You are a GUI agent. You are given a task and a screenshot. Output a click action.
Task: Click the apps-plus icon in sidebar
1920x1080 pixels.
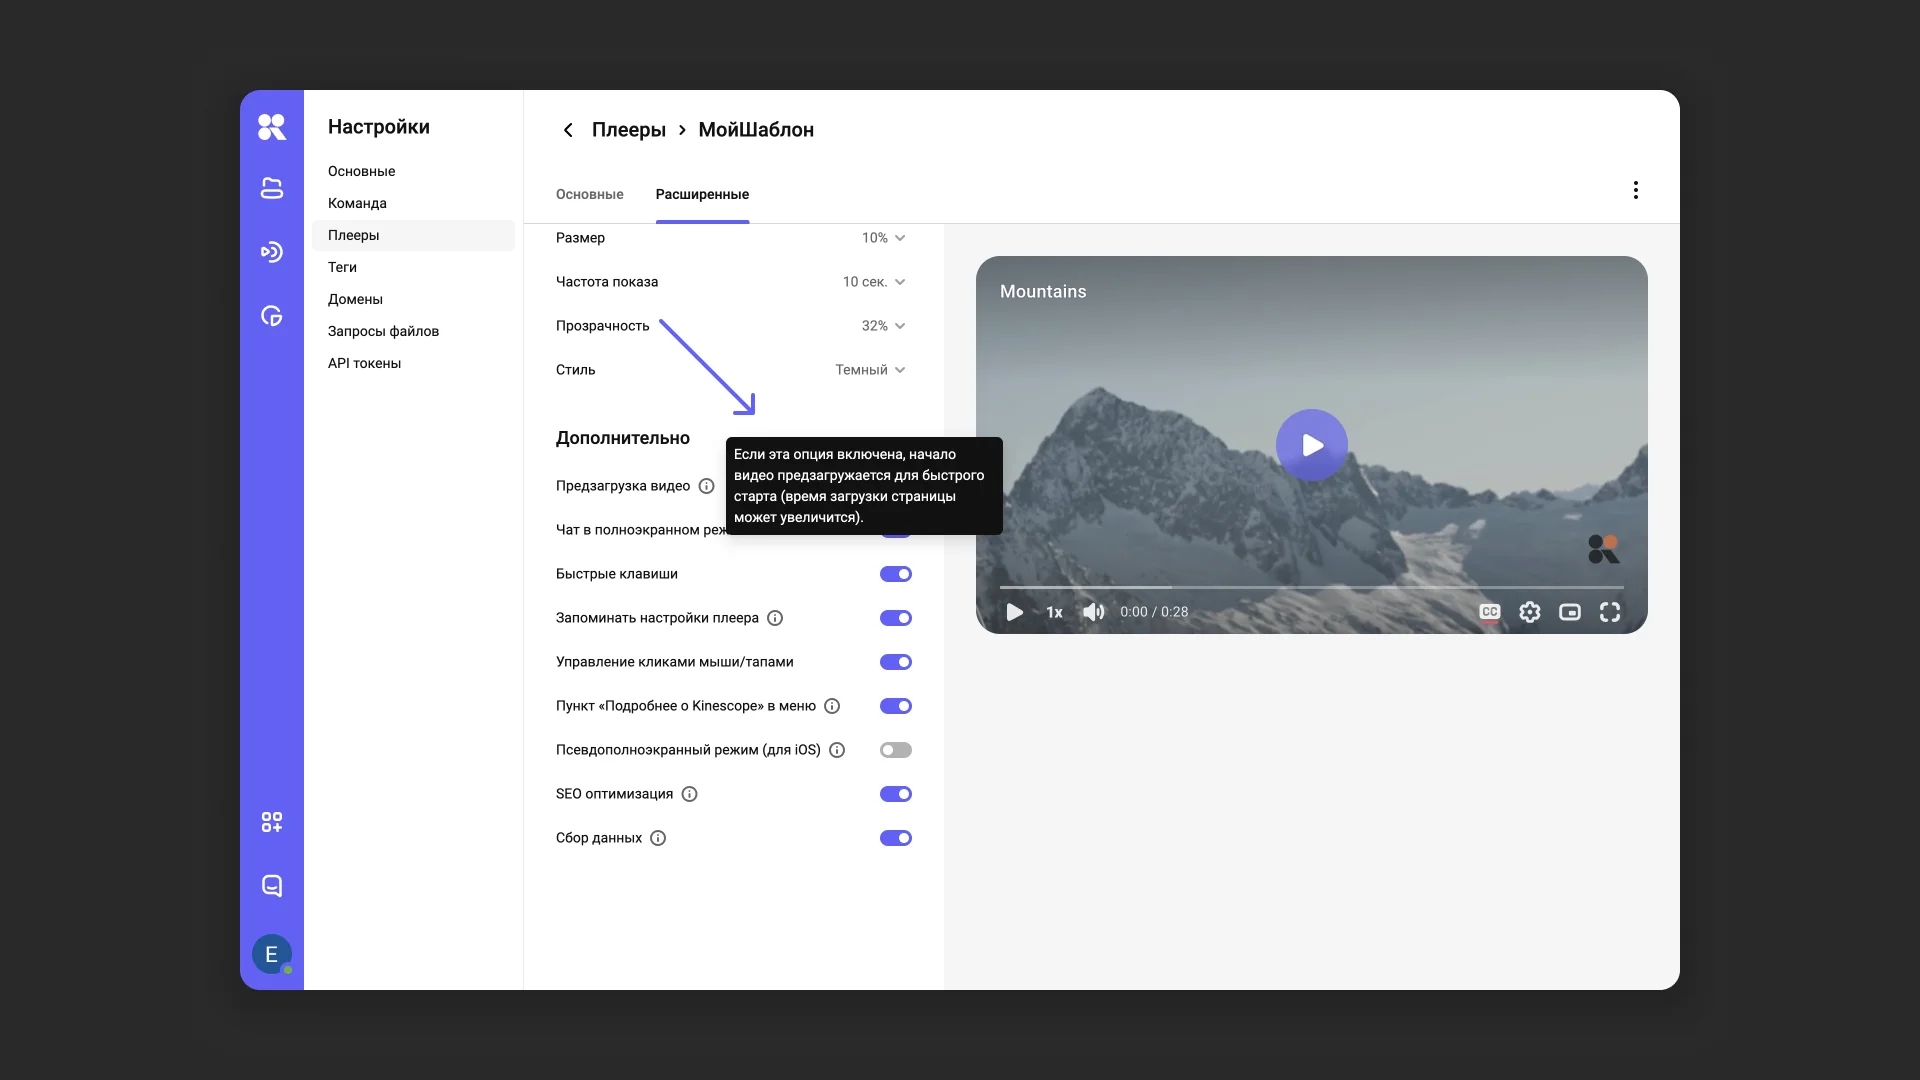pyautogui.click(x=271, y=822)
